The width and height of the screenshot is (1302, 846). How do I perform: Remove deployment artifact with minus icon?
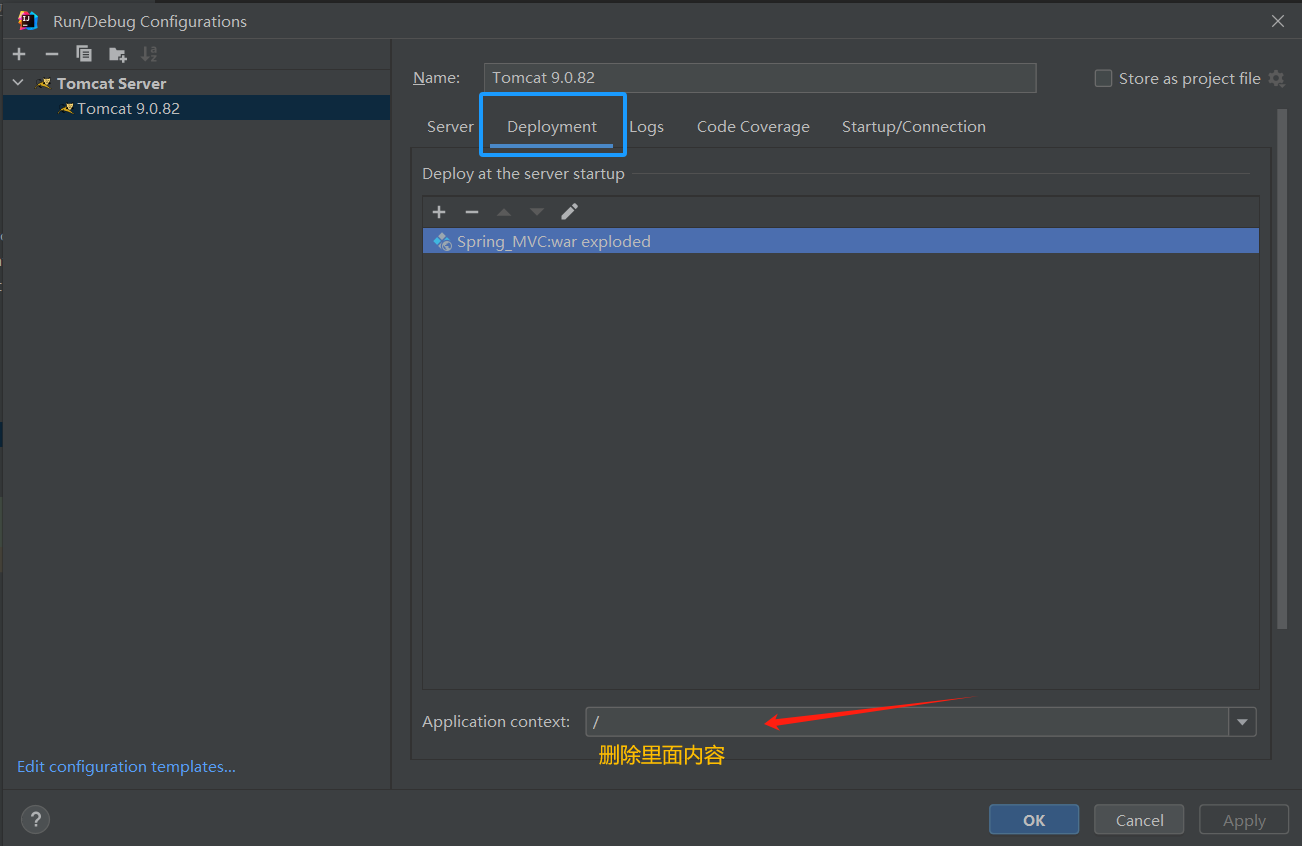click(472, 212)
